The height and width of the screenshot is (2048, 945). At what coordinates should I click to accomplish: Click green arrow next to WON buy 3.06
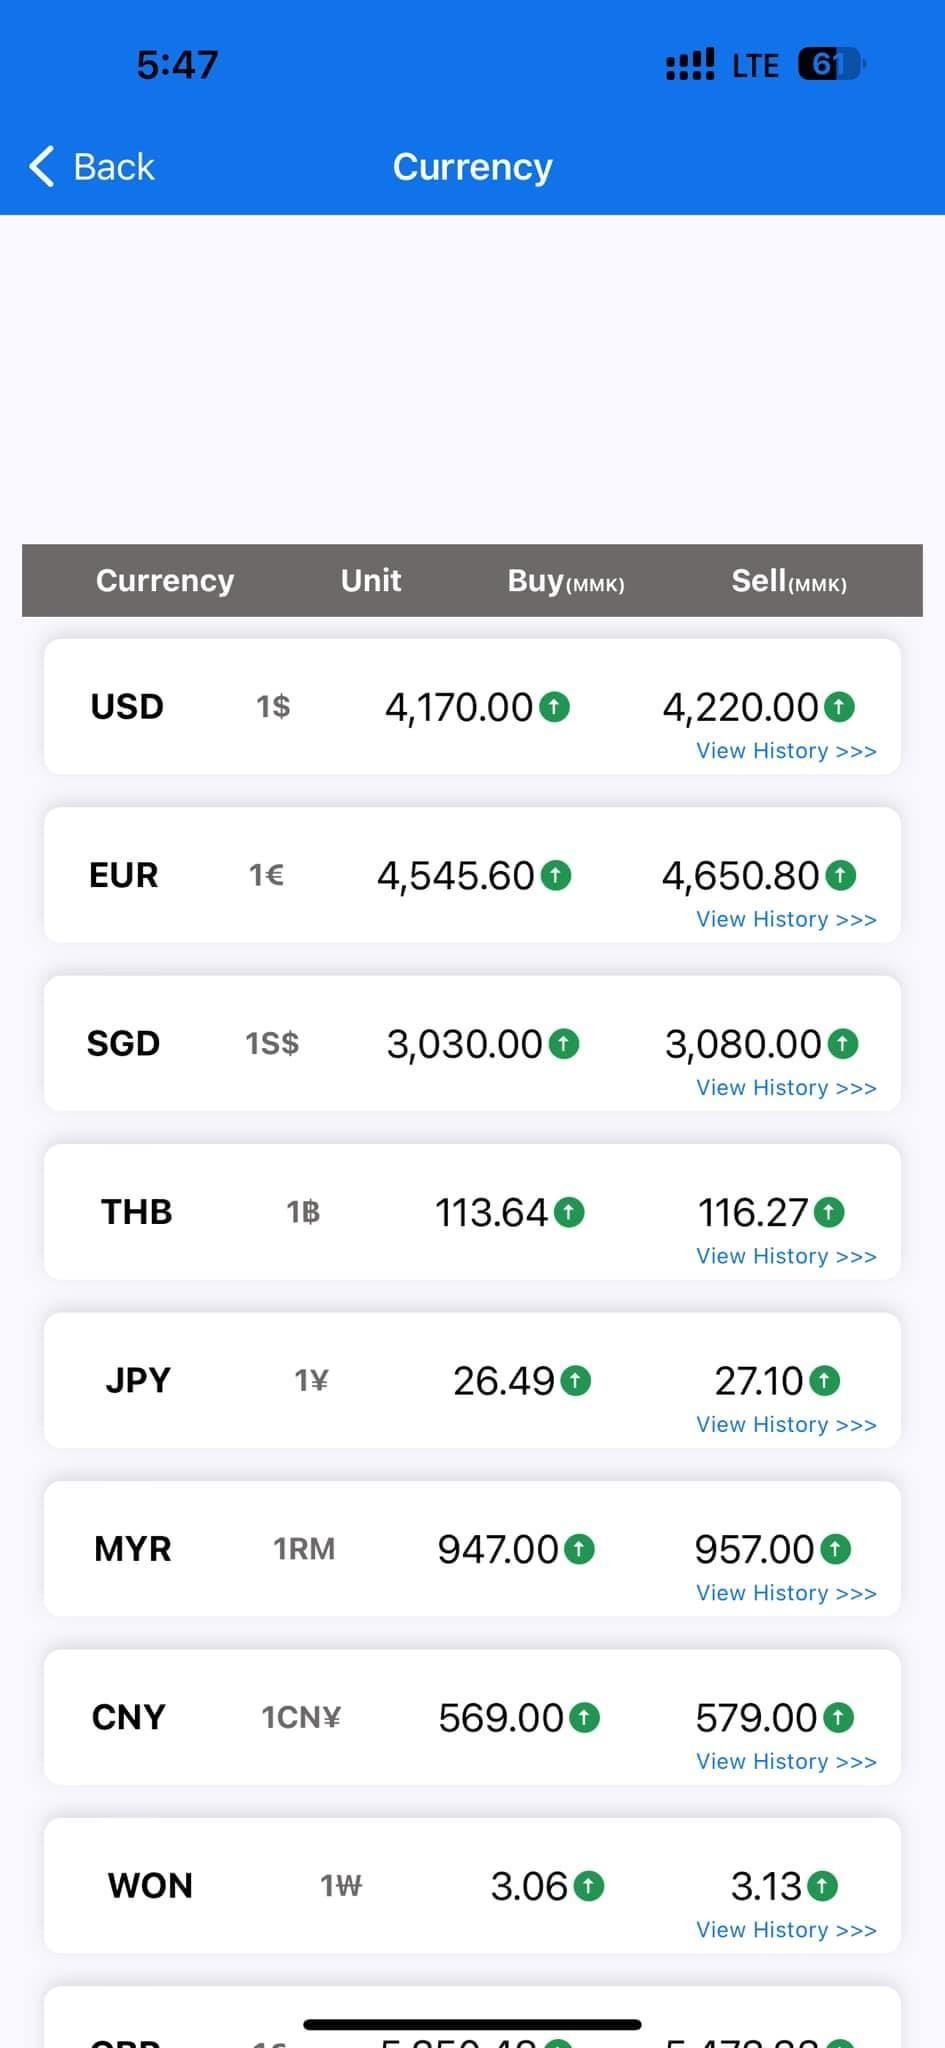(589, 1886)
